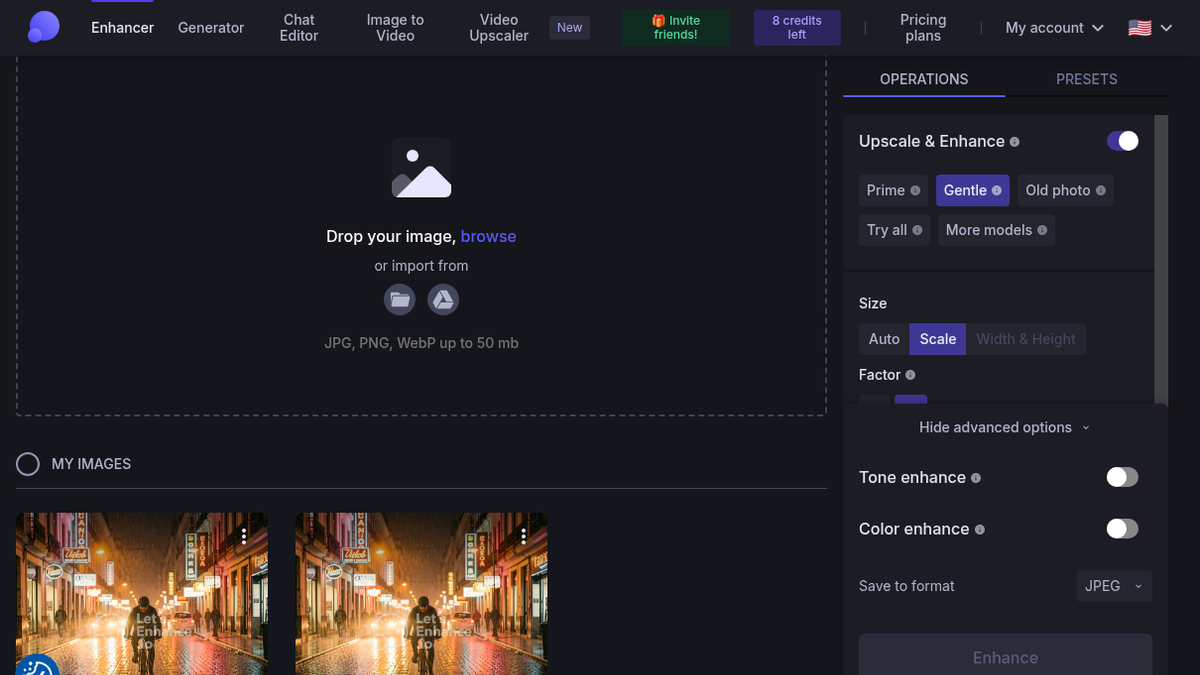Open three-dot menu on first image thumbnail

coord(244,537)
